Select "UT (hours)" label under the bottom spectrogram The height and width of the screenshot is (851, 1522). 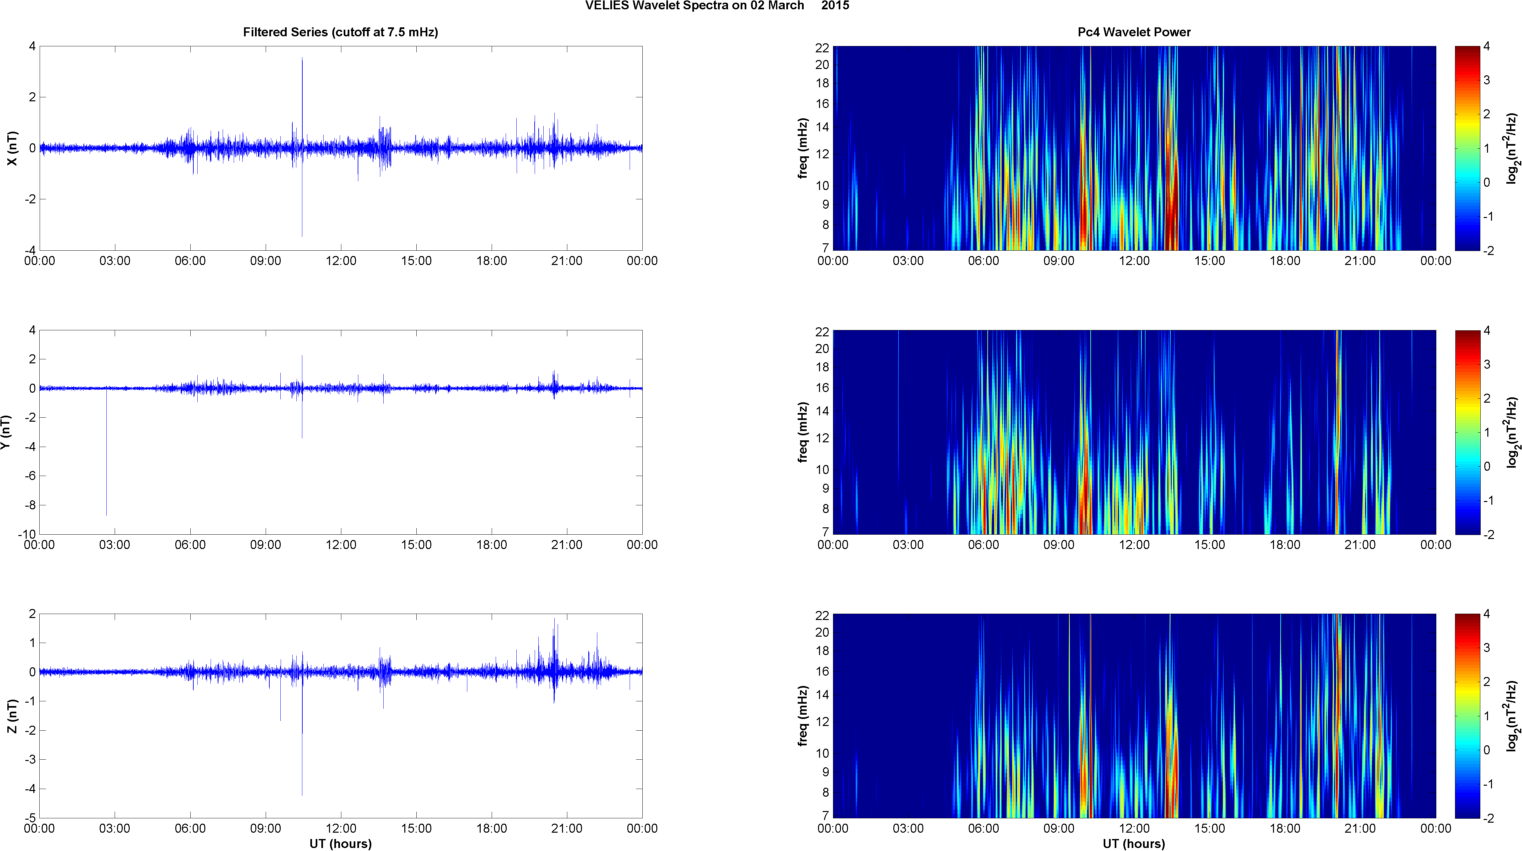tap(1134, 844)
